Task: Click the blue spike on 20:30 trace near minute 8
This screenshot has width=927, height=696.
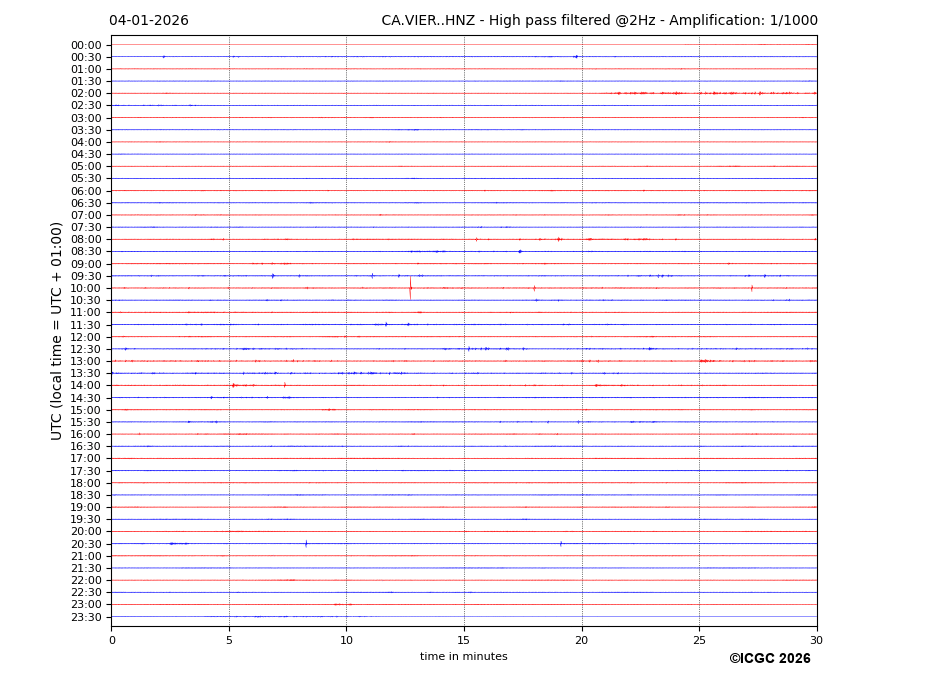Action: [306, 544]
